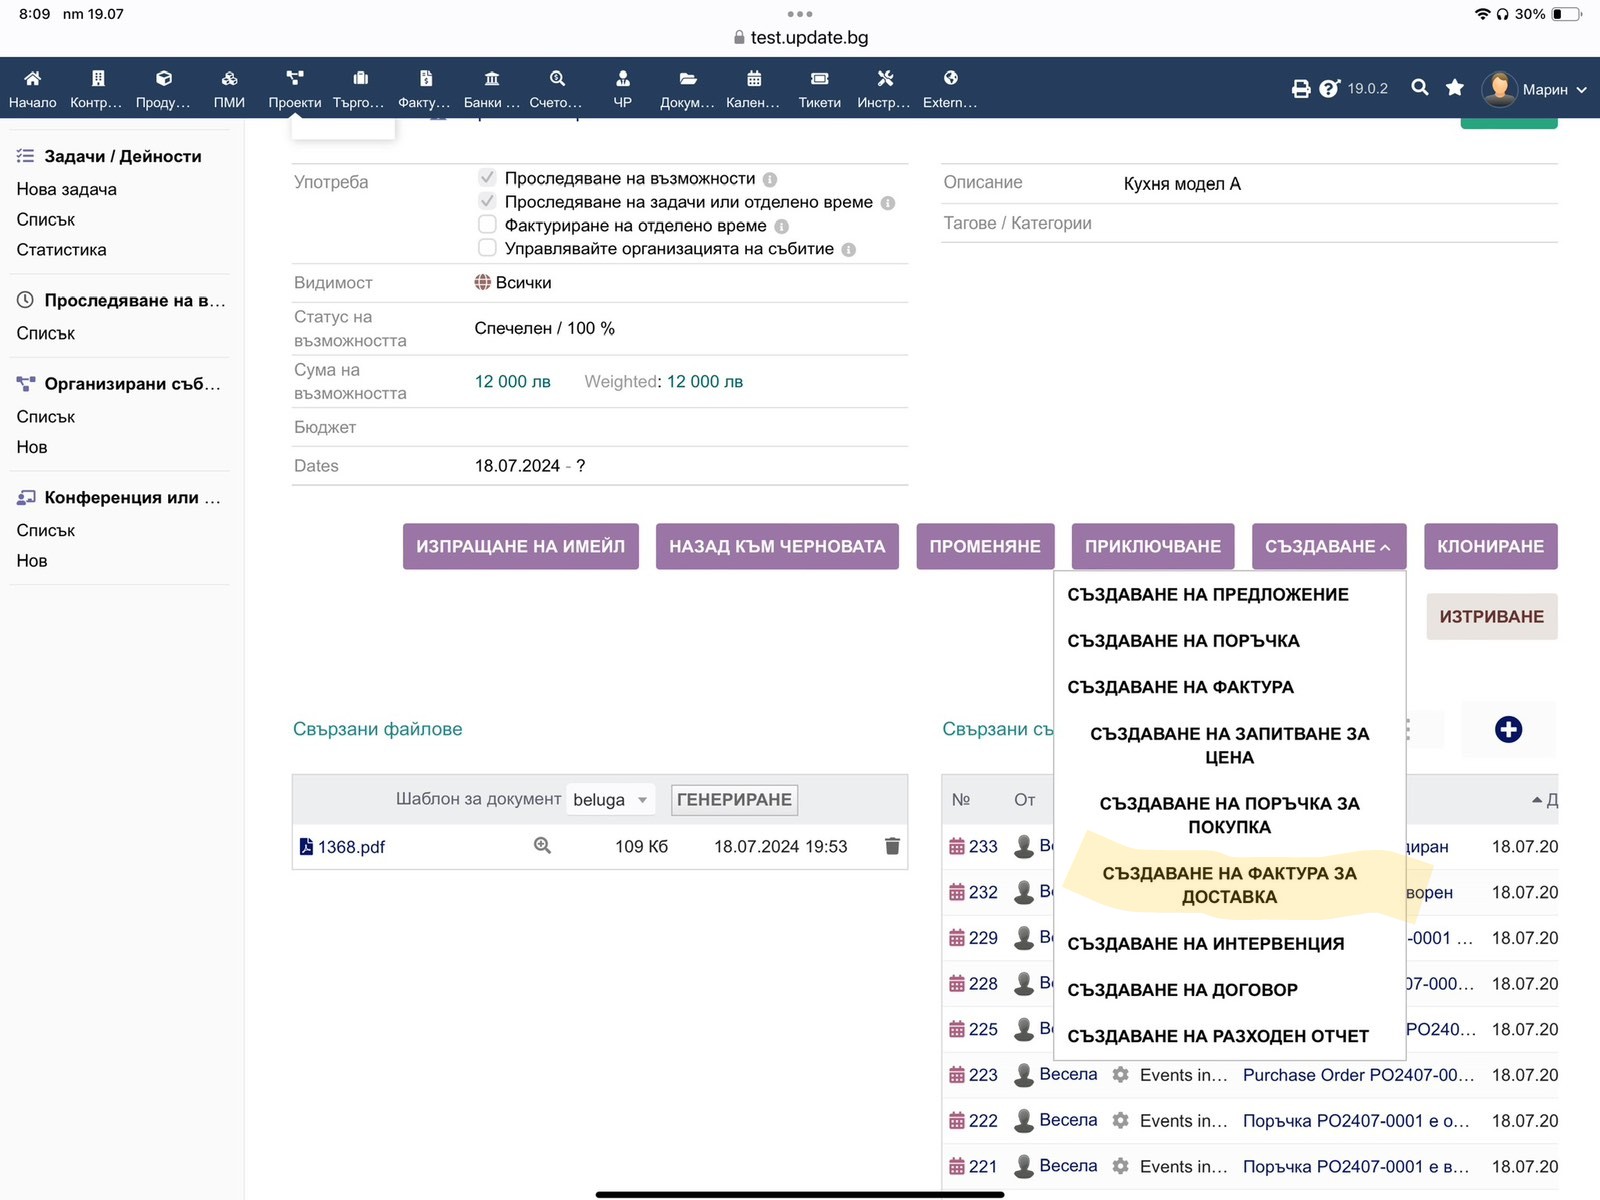Enable Управлявайте организацията на събитие checkbox

tap(487, 248)
